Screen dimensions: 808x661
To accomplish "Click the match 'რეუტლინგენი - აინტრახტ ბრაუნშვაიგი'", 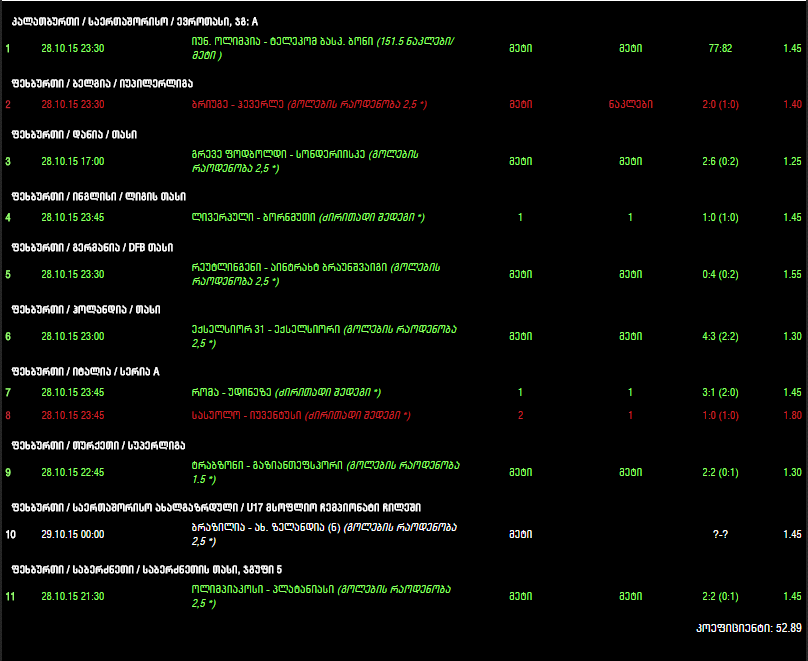I will (x=289, y=267).
